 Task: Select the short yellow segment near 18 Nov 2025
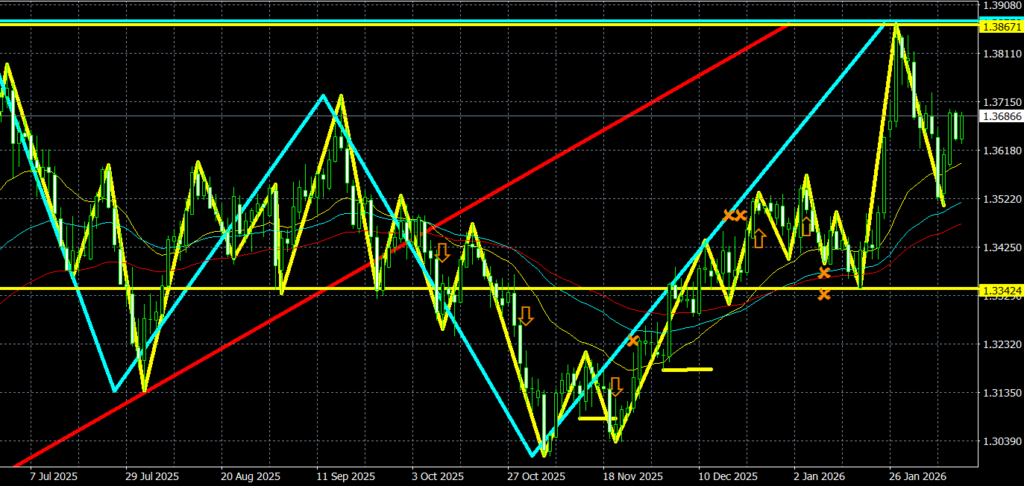tap(595, 418)
